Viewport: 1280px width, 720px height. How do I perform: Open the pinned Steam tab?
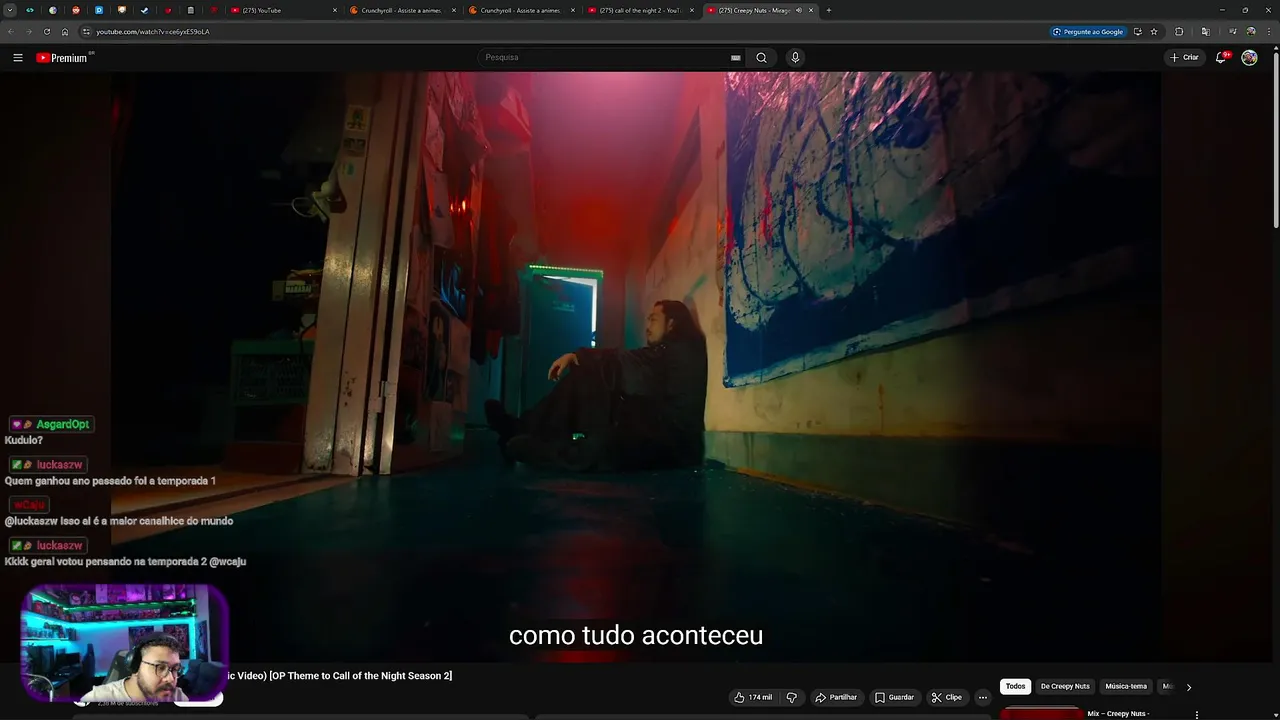coord(145,10)
